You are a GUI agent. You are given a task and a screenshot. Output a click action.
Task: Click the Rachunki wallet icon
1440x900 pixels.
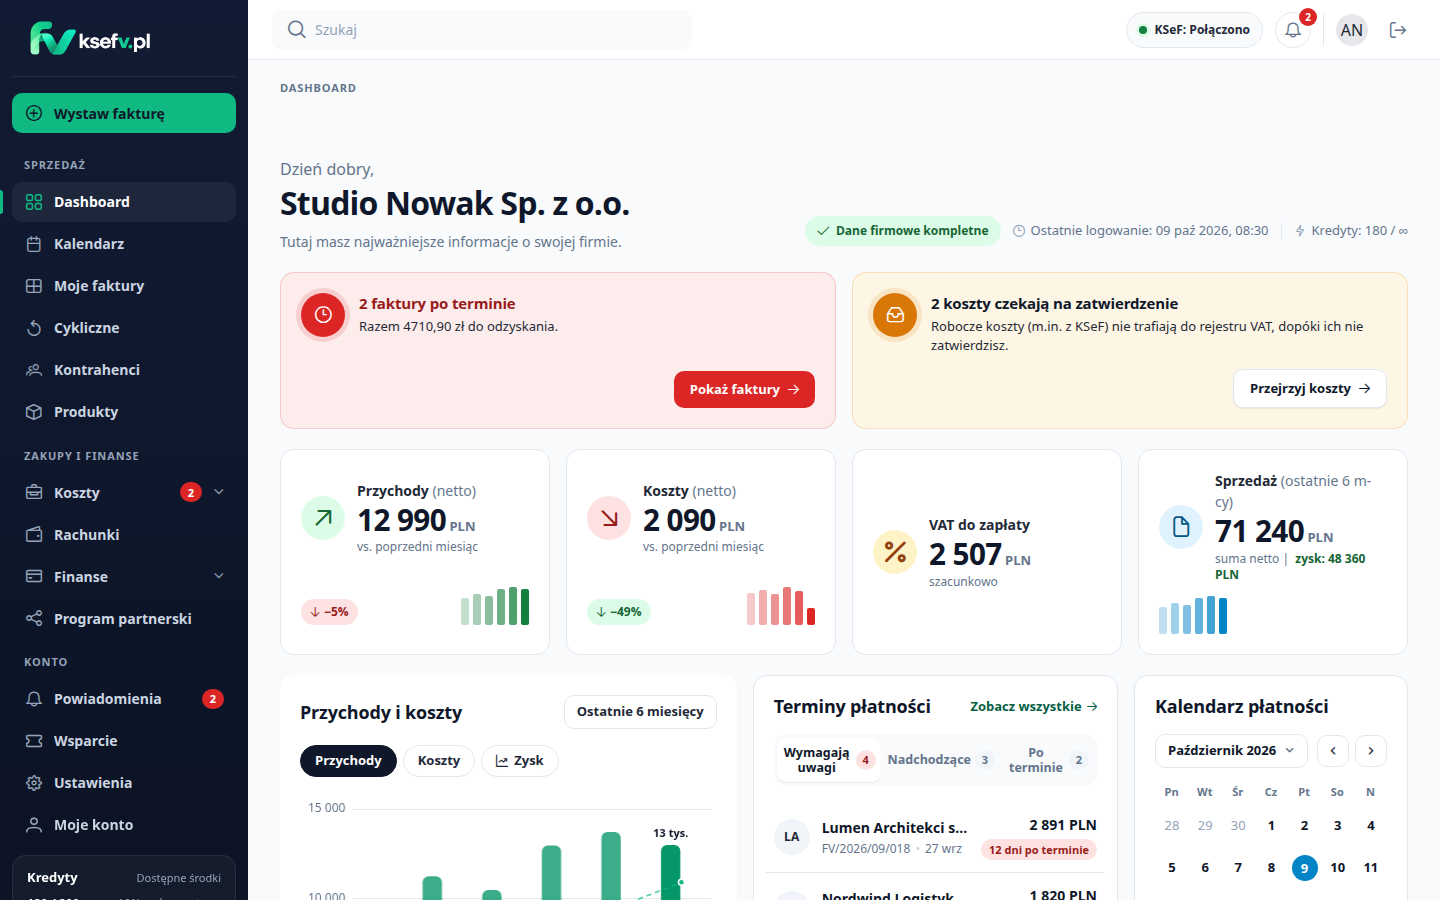[34, 535]
